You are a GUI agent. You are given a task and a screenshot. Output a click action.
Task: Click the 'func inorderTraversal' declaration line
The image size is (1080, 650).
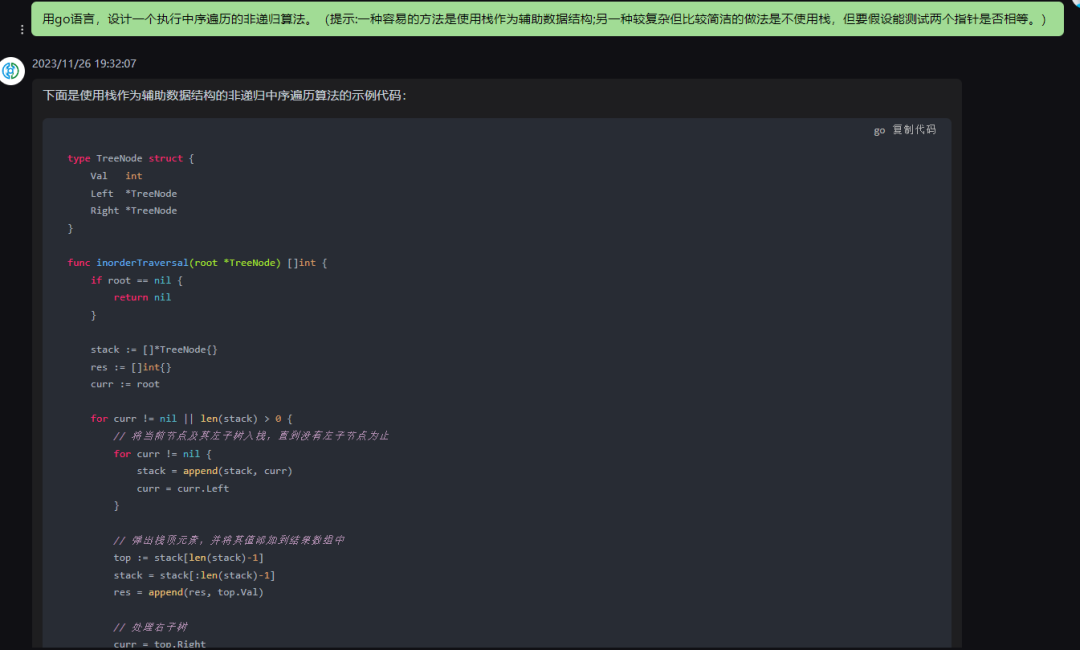point(198,262)
